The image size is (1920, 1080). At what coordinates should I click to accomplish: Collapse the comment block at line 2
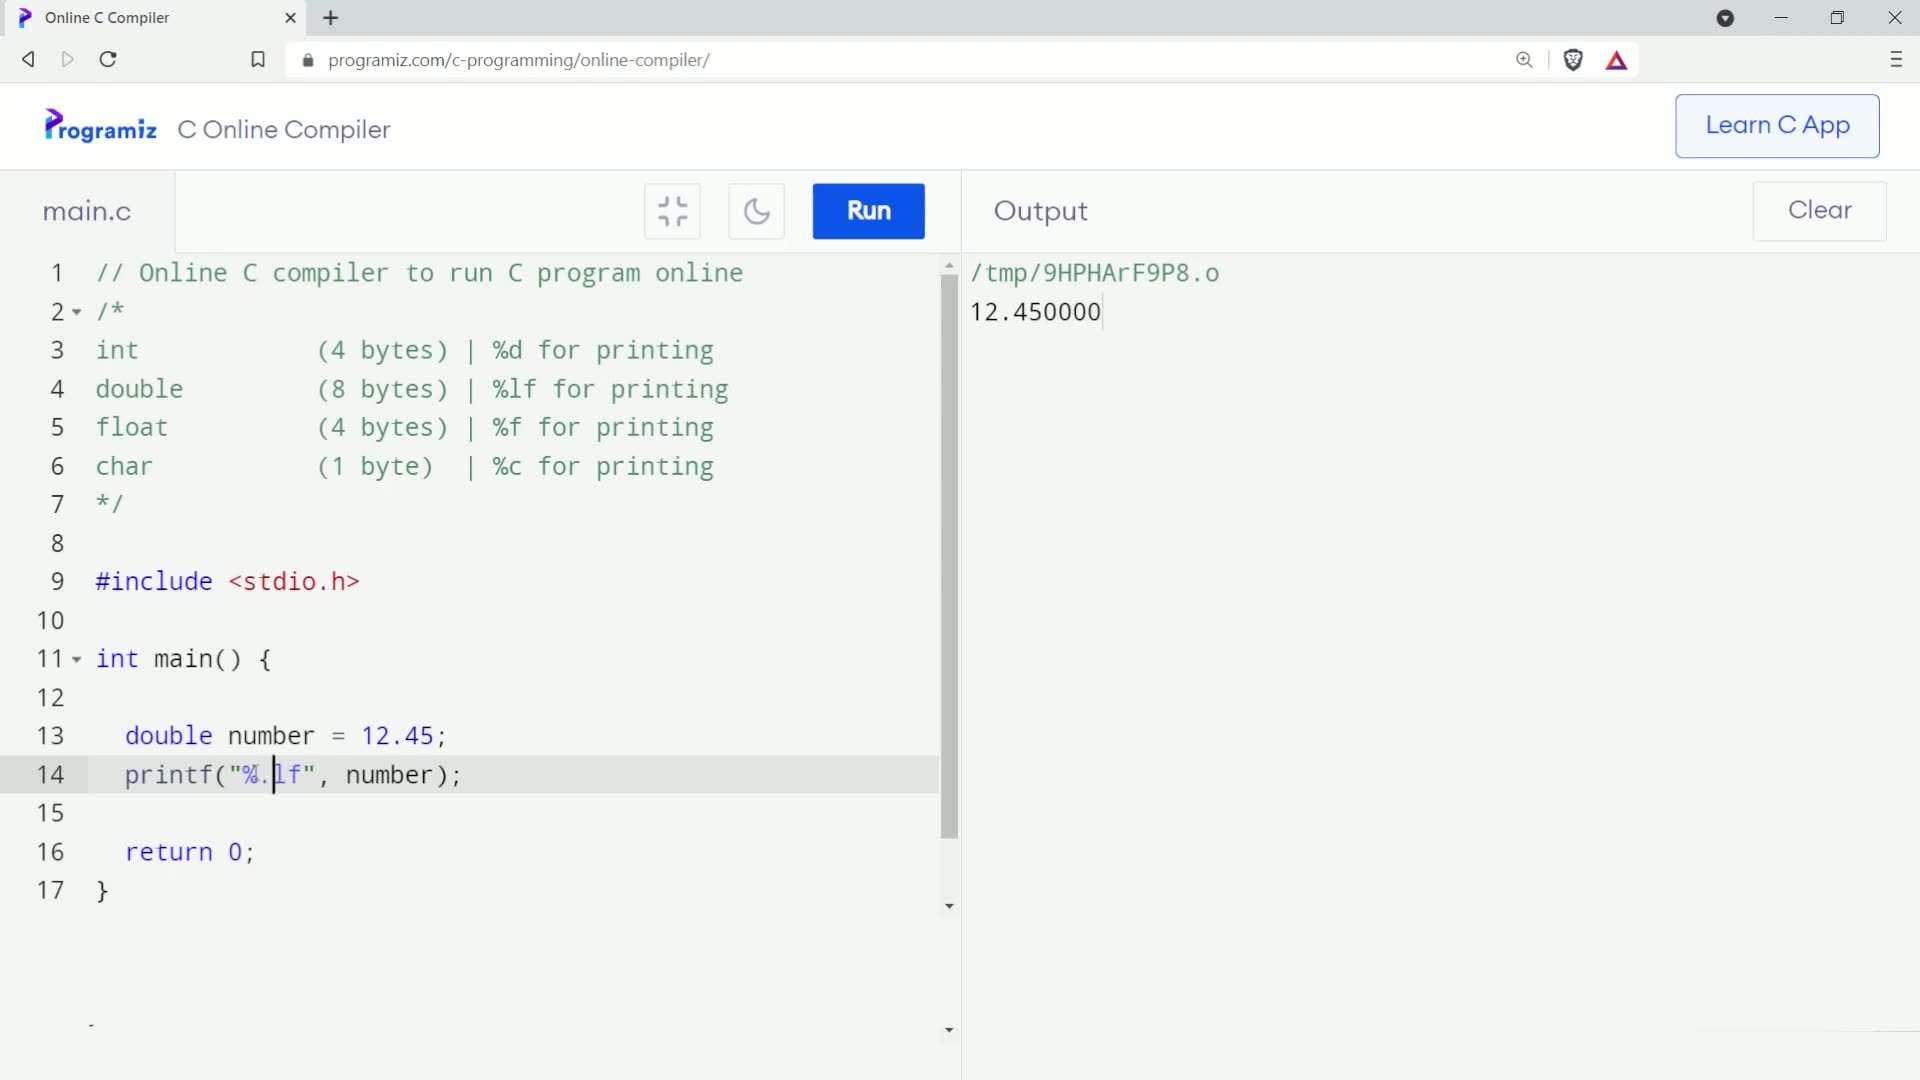[x=77, y=312]
